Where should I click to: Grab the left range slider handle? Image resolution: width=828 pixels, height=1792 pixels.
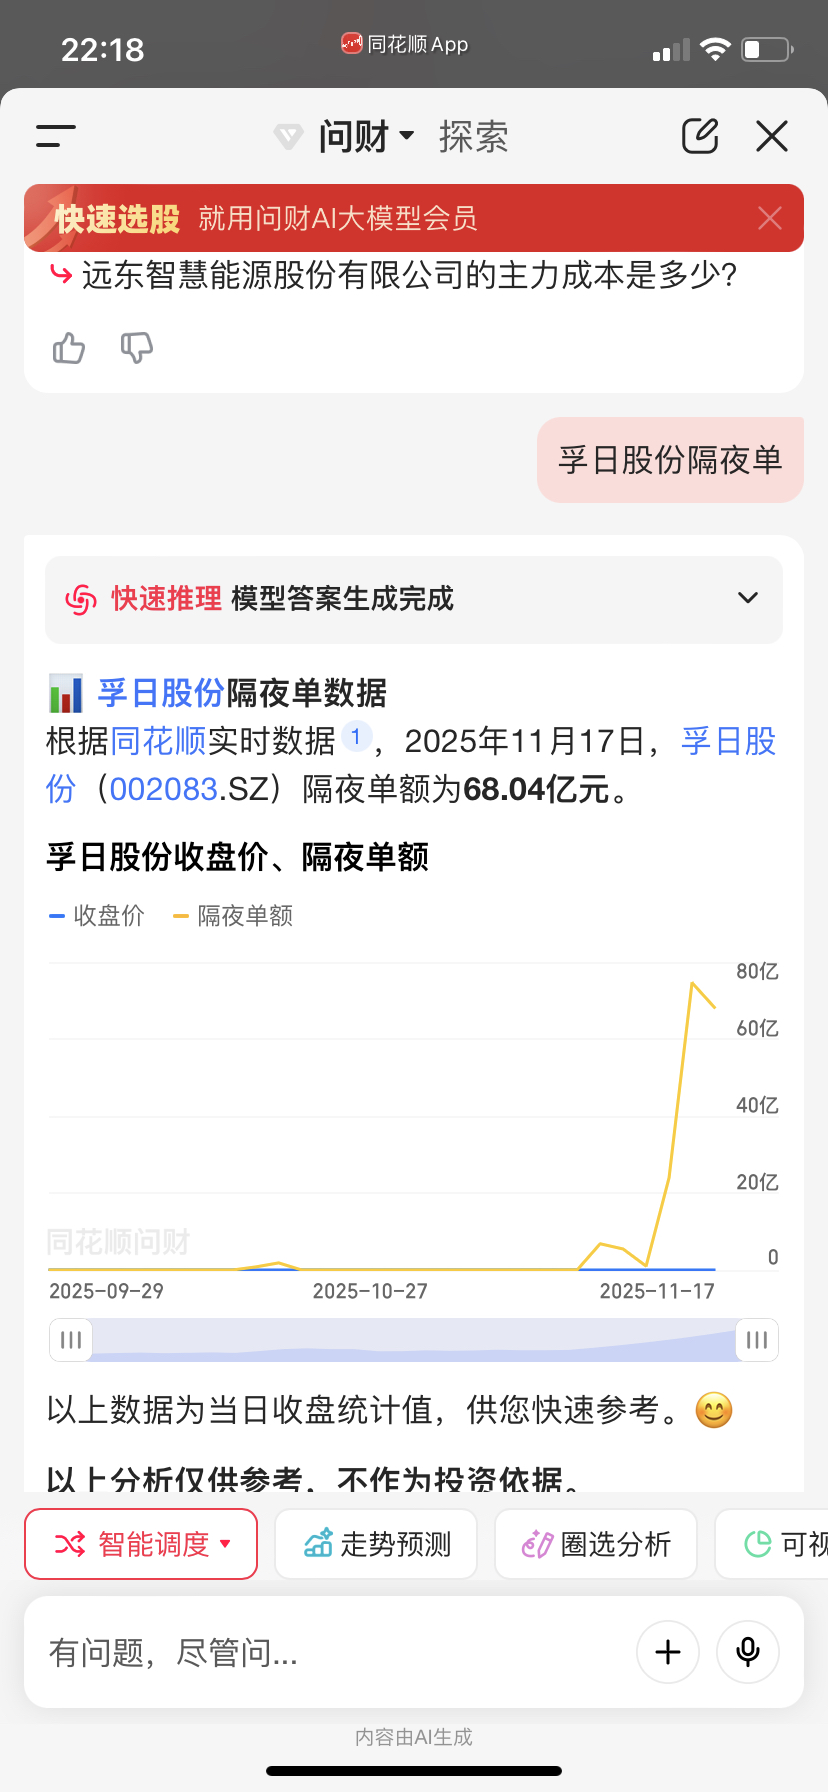click(71, 1340)
